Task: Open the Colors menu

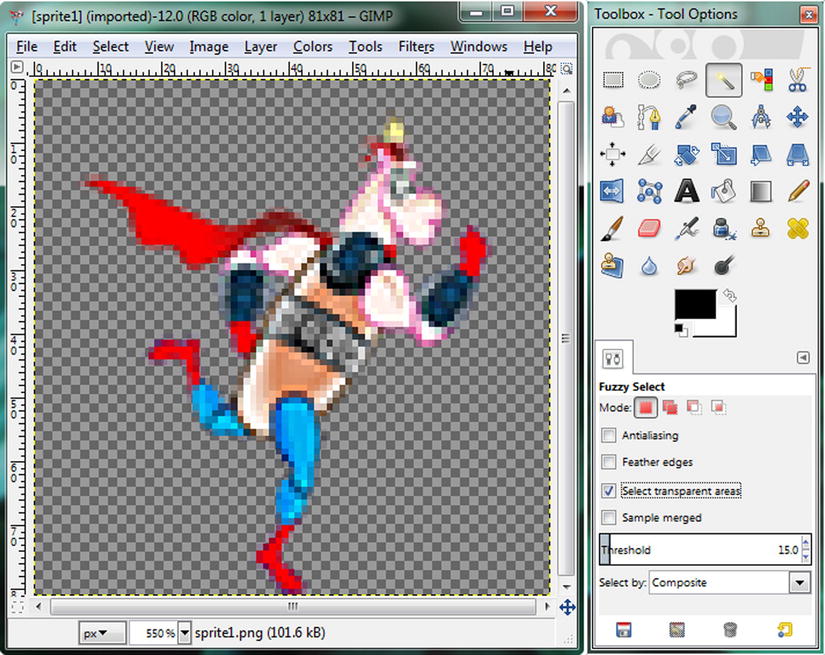Action: [313, 47]
